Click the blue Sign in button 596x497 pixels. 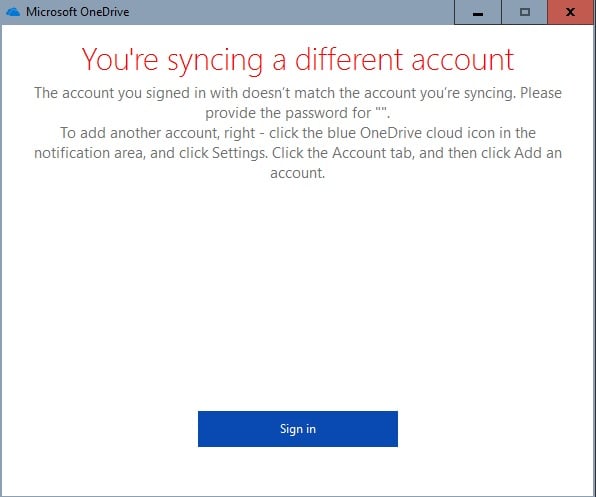tap(298, 429)
